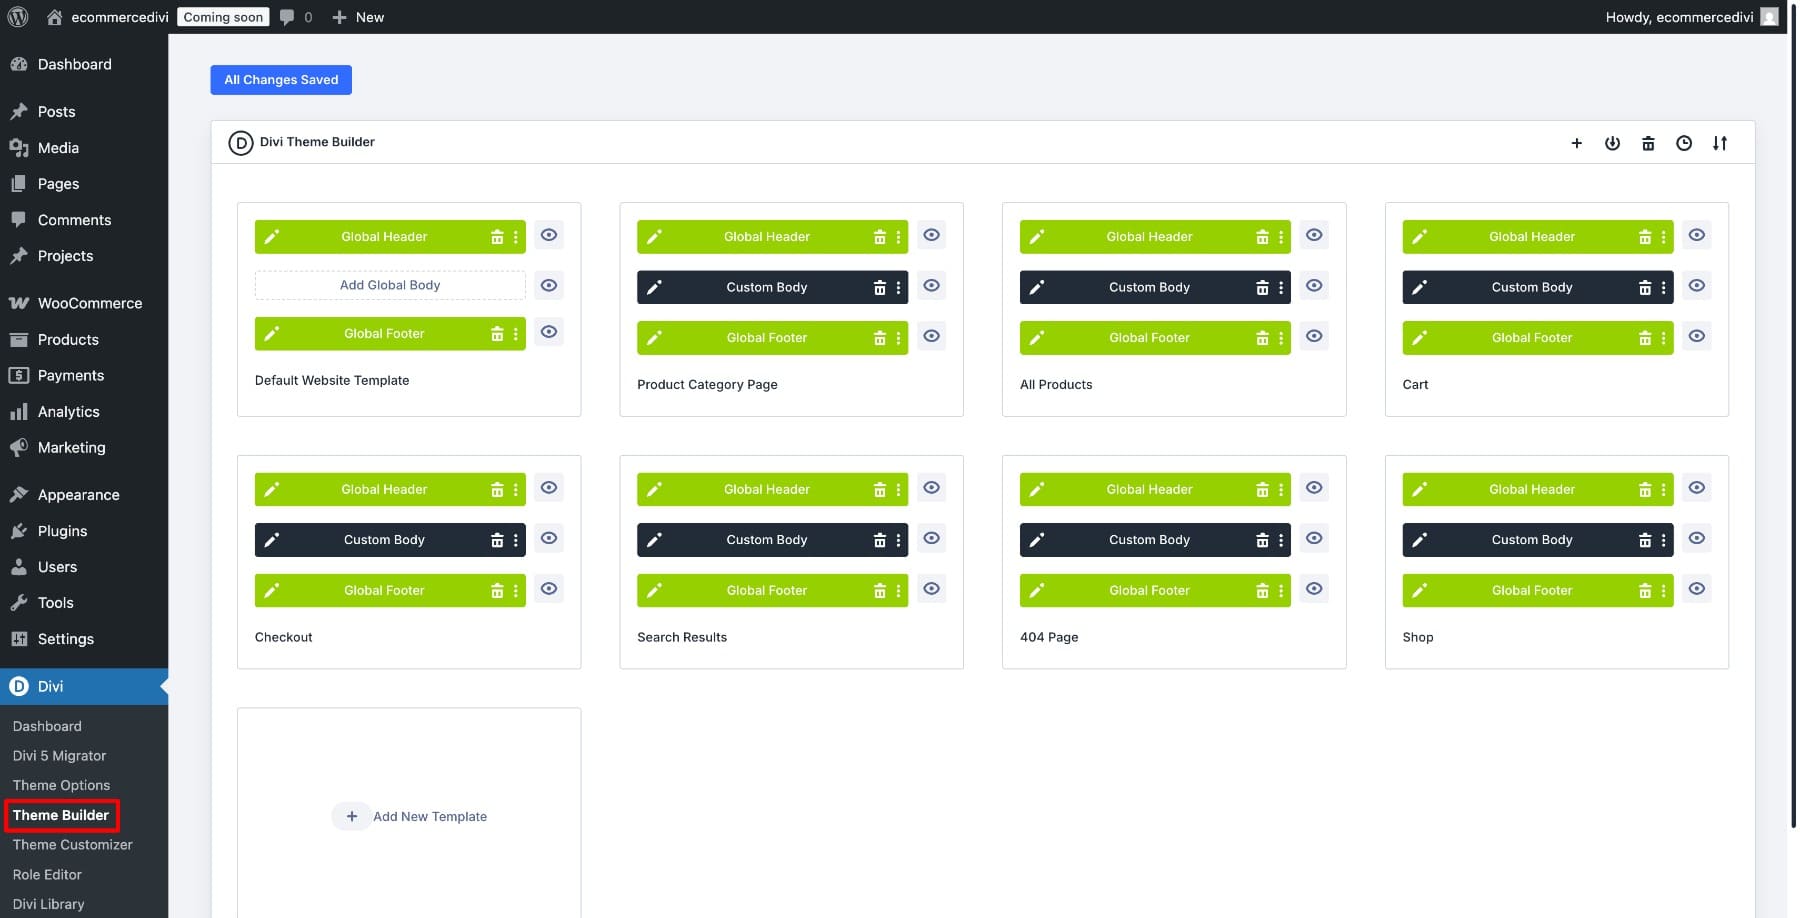Image resolution: width=1800 pixels, height=918 pixels.
Task: Click the save icon in Theme Builder toolbar
Action: coord(1612,143)
